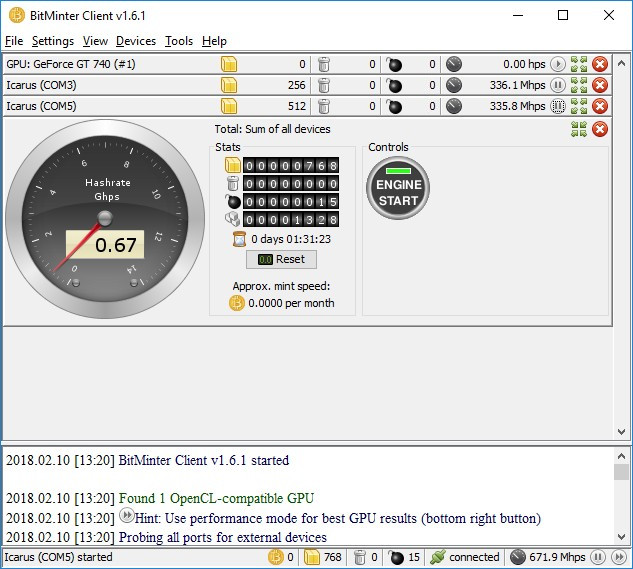Click the status bar bomb icon
This screenshot has width=633, height=569.
click(x=396, y=557)
